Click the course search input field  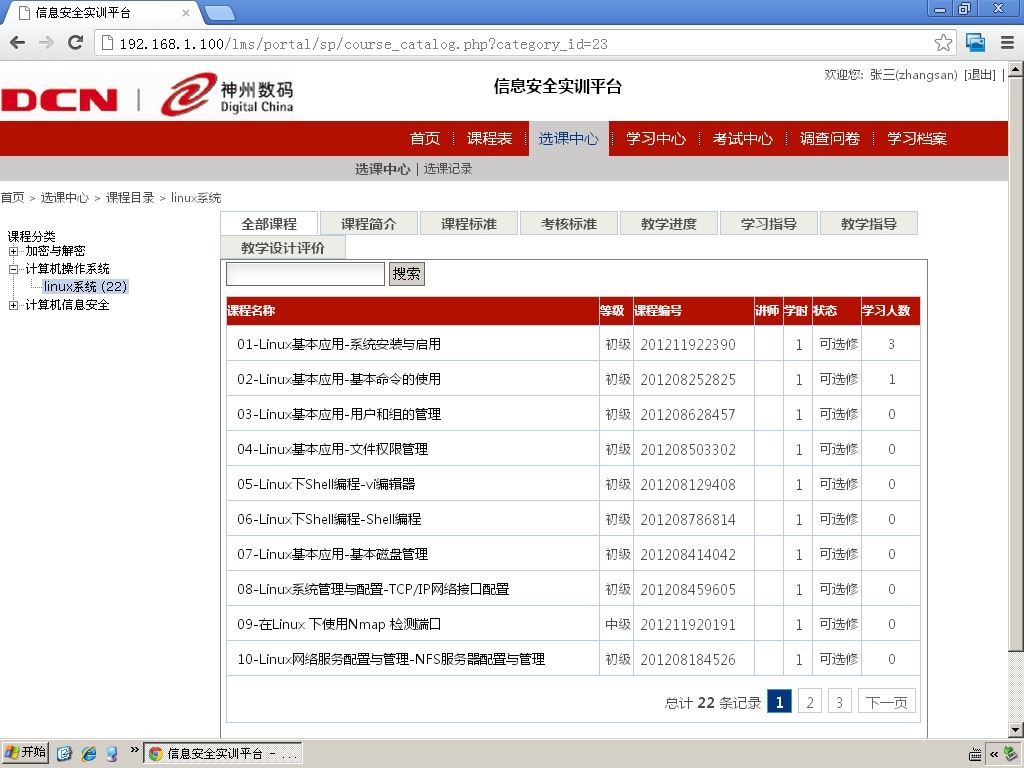pyautogui.click(x=305, y=274)
